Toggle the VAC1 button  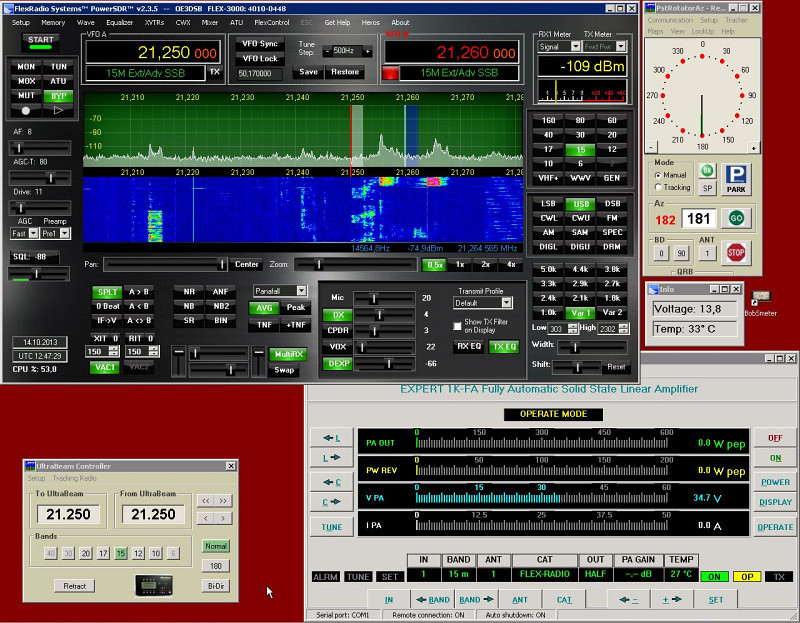tap(105, 367)
